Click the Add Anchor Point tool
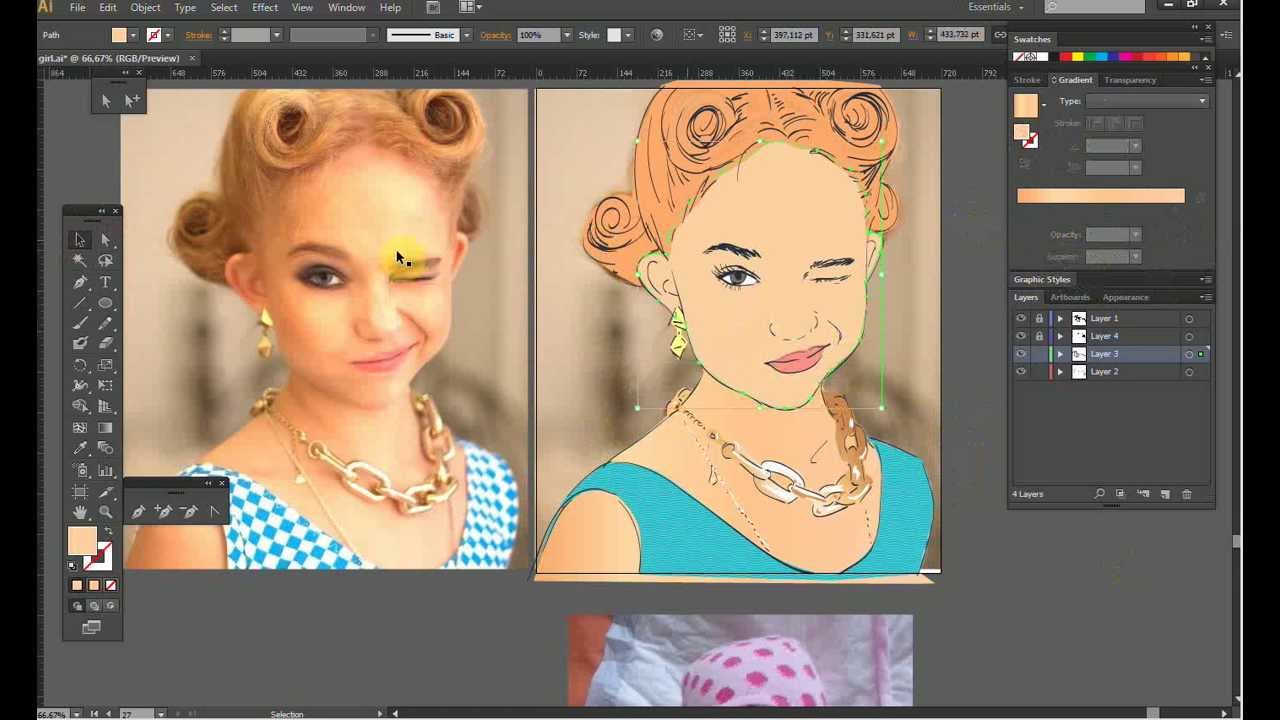The height and width of the screenshot is (720, 1280). [x=163, y=512]
